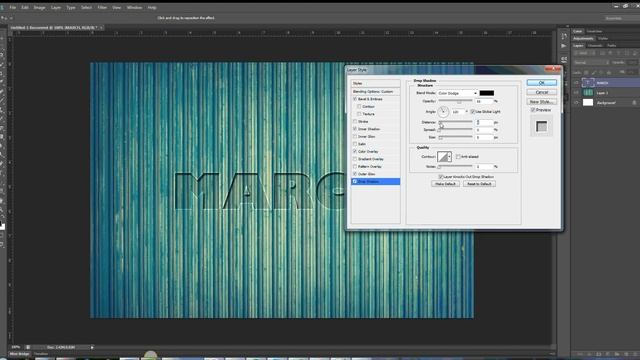
Task: Open the Mini Bridge tab
Action: 19,354
